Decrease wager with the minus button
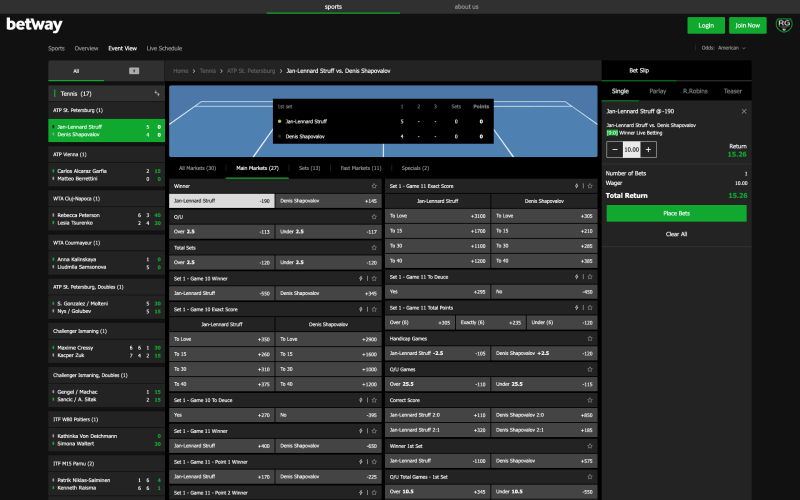800x500 pixels. point(615,149)
